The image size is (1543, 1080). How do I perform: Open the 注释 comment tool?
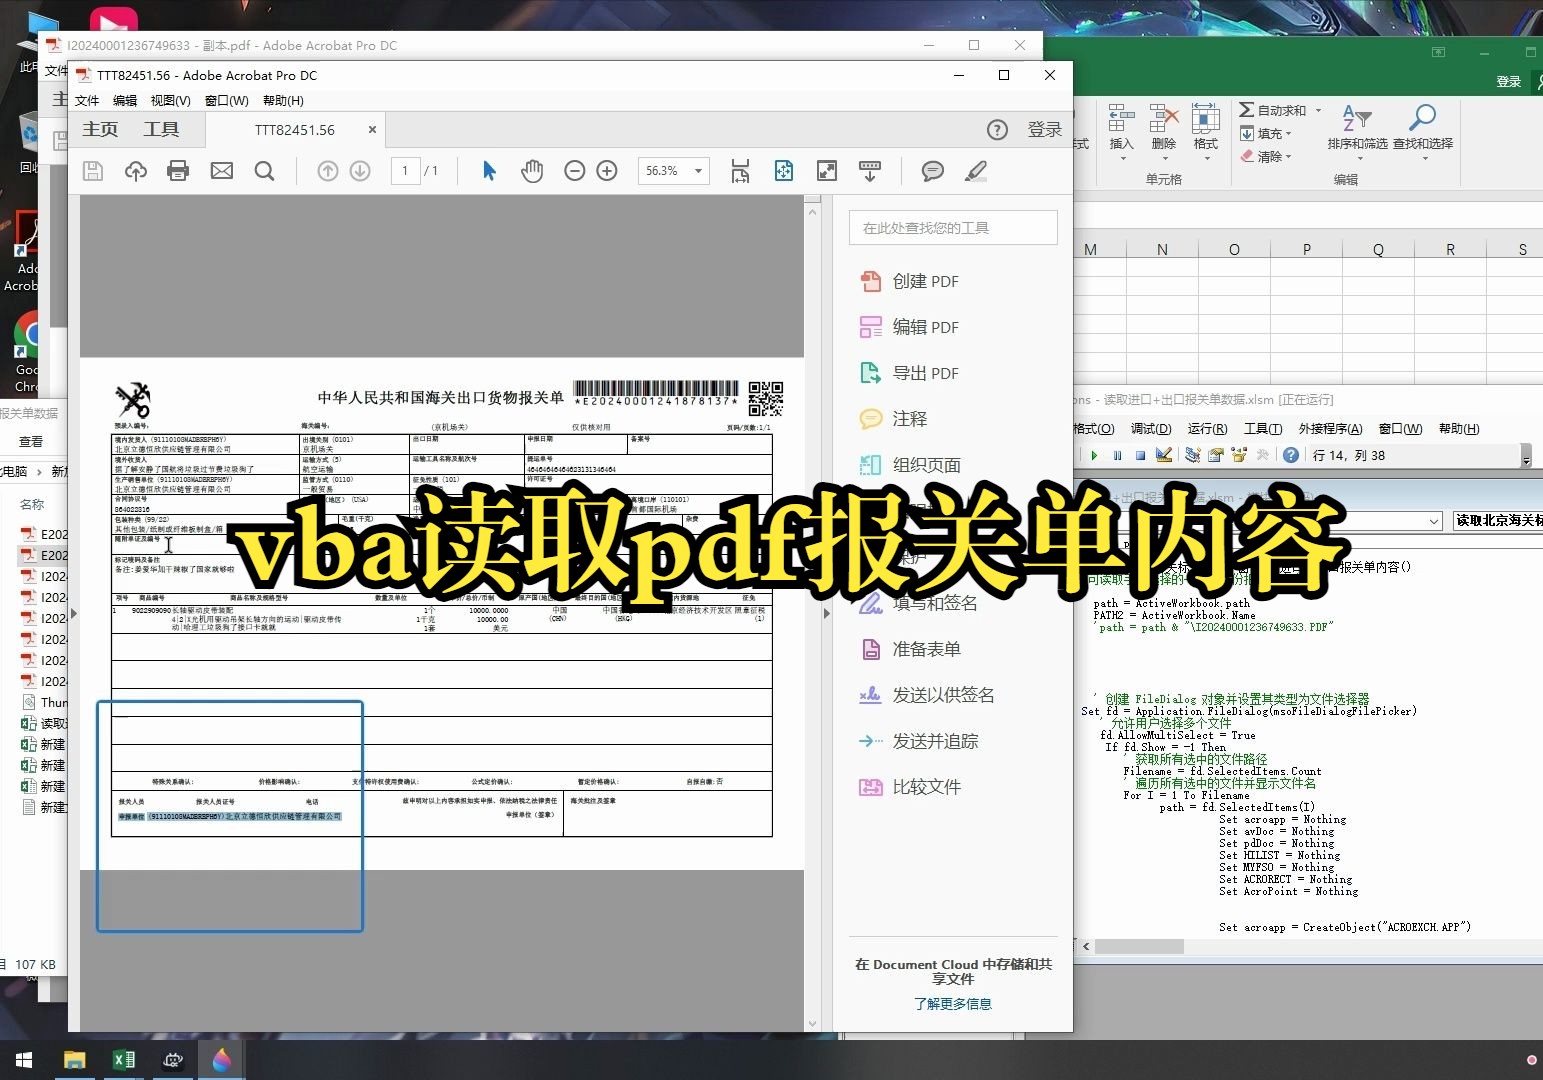coord(909,419)
